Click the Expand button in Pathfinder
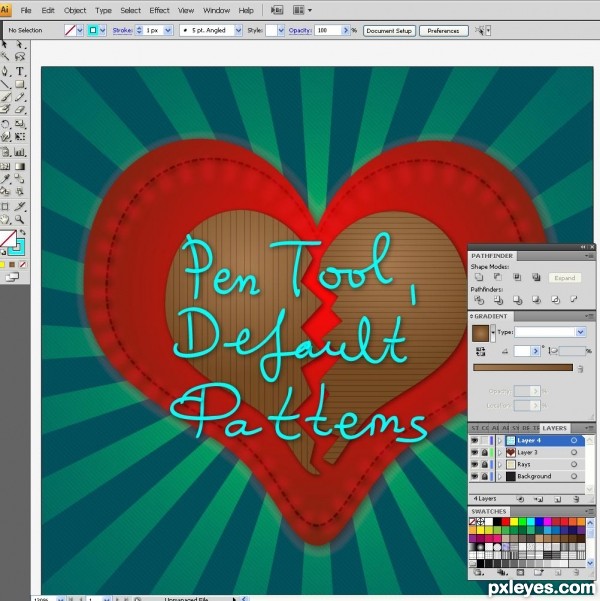Viewport: 600px width, 601px height. pyautogui.click(x=564, y=278)
